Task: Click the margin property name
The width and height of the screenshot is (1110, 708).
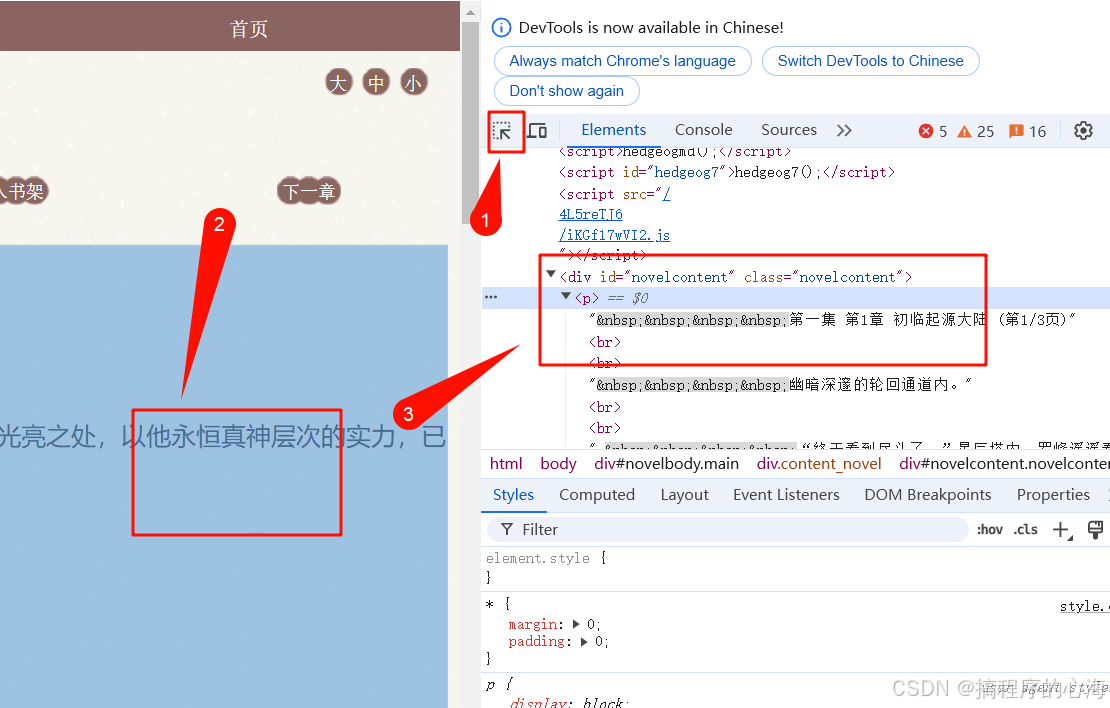Action: 532,624
